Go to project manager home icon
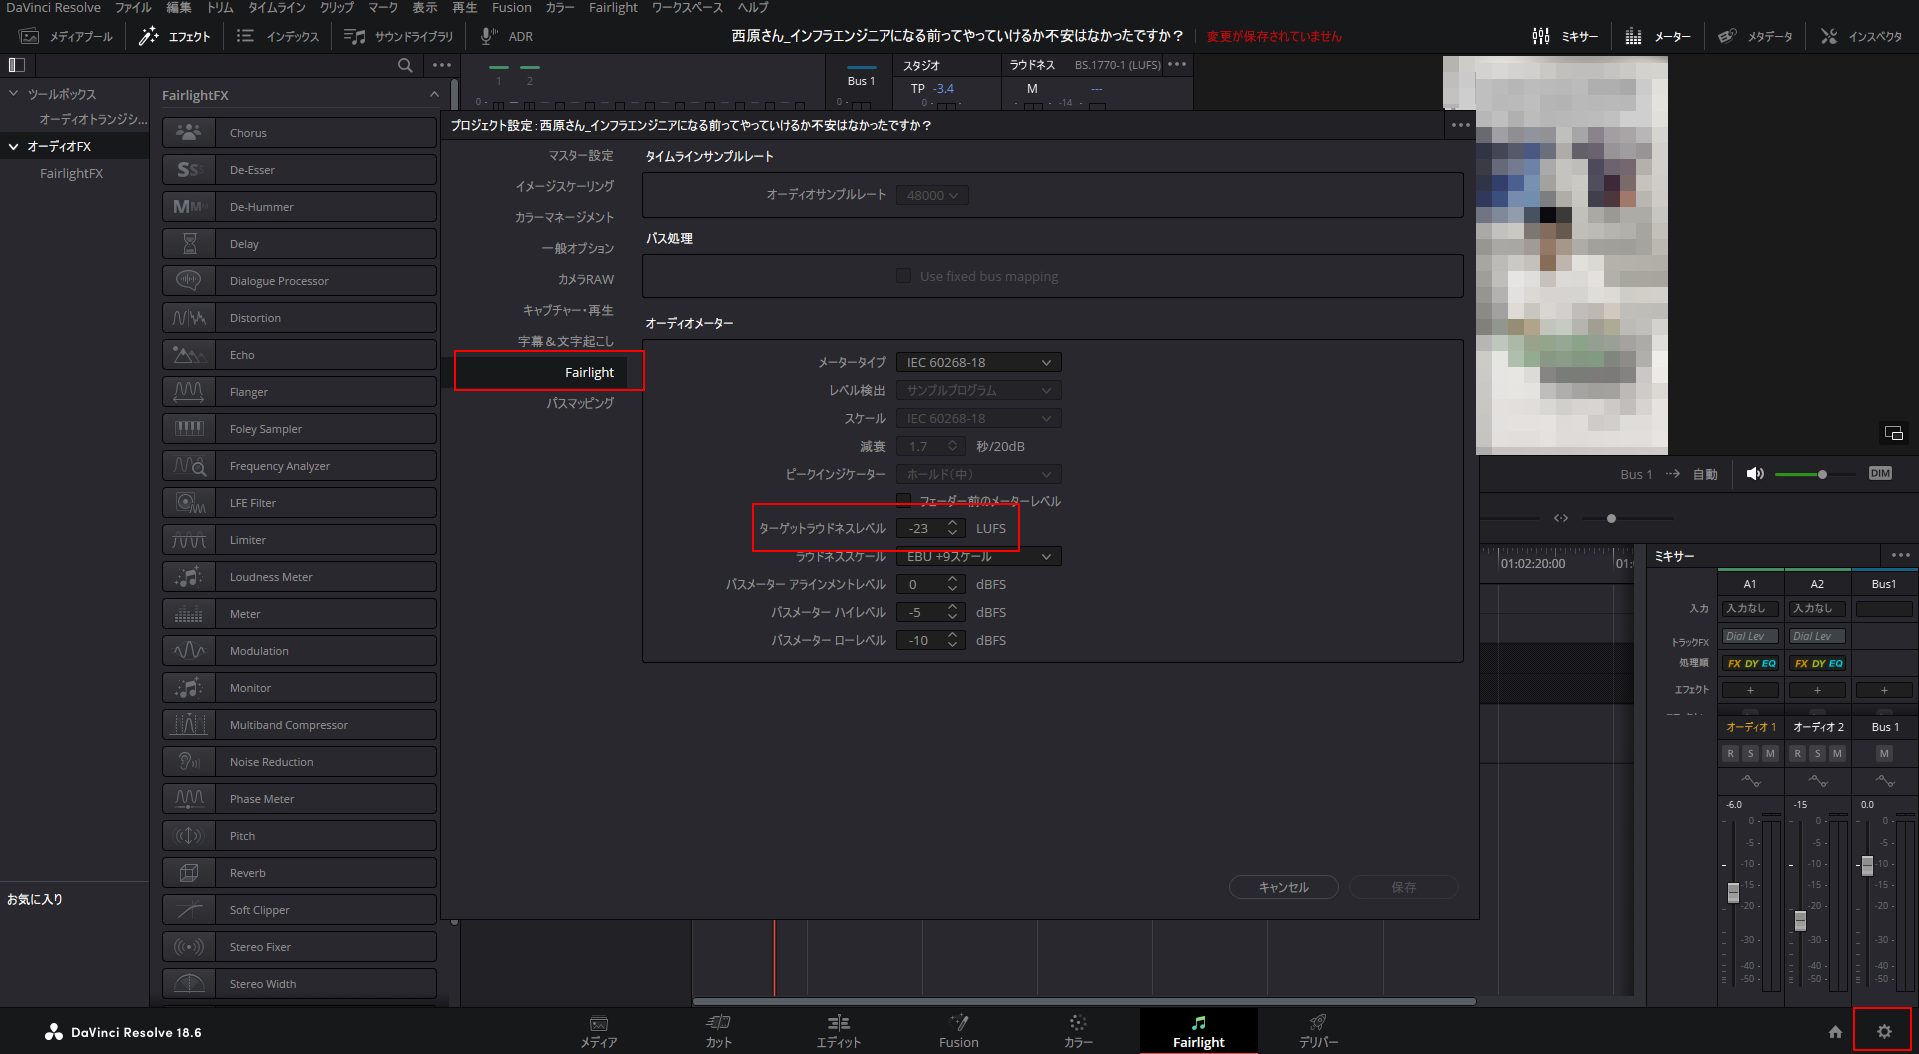 (x=1835, y=1031)
